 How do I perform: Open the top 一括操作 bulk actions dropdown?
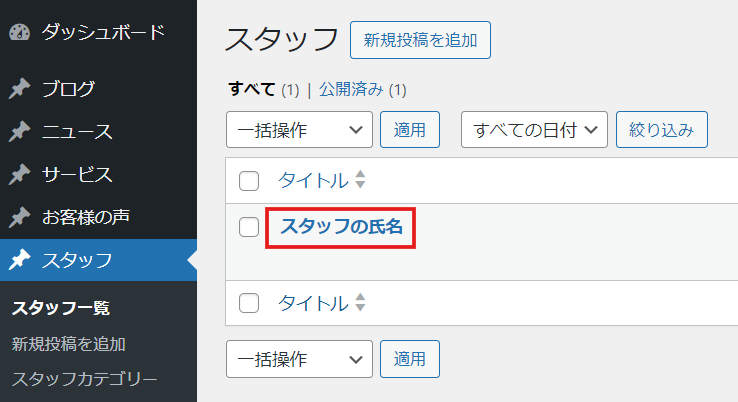pyautogui.click(x=299, y=129)
